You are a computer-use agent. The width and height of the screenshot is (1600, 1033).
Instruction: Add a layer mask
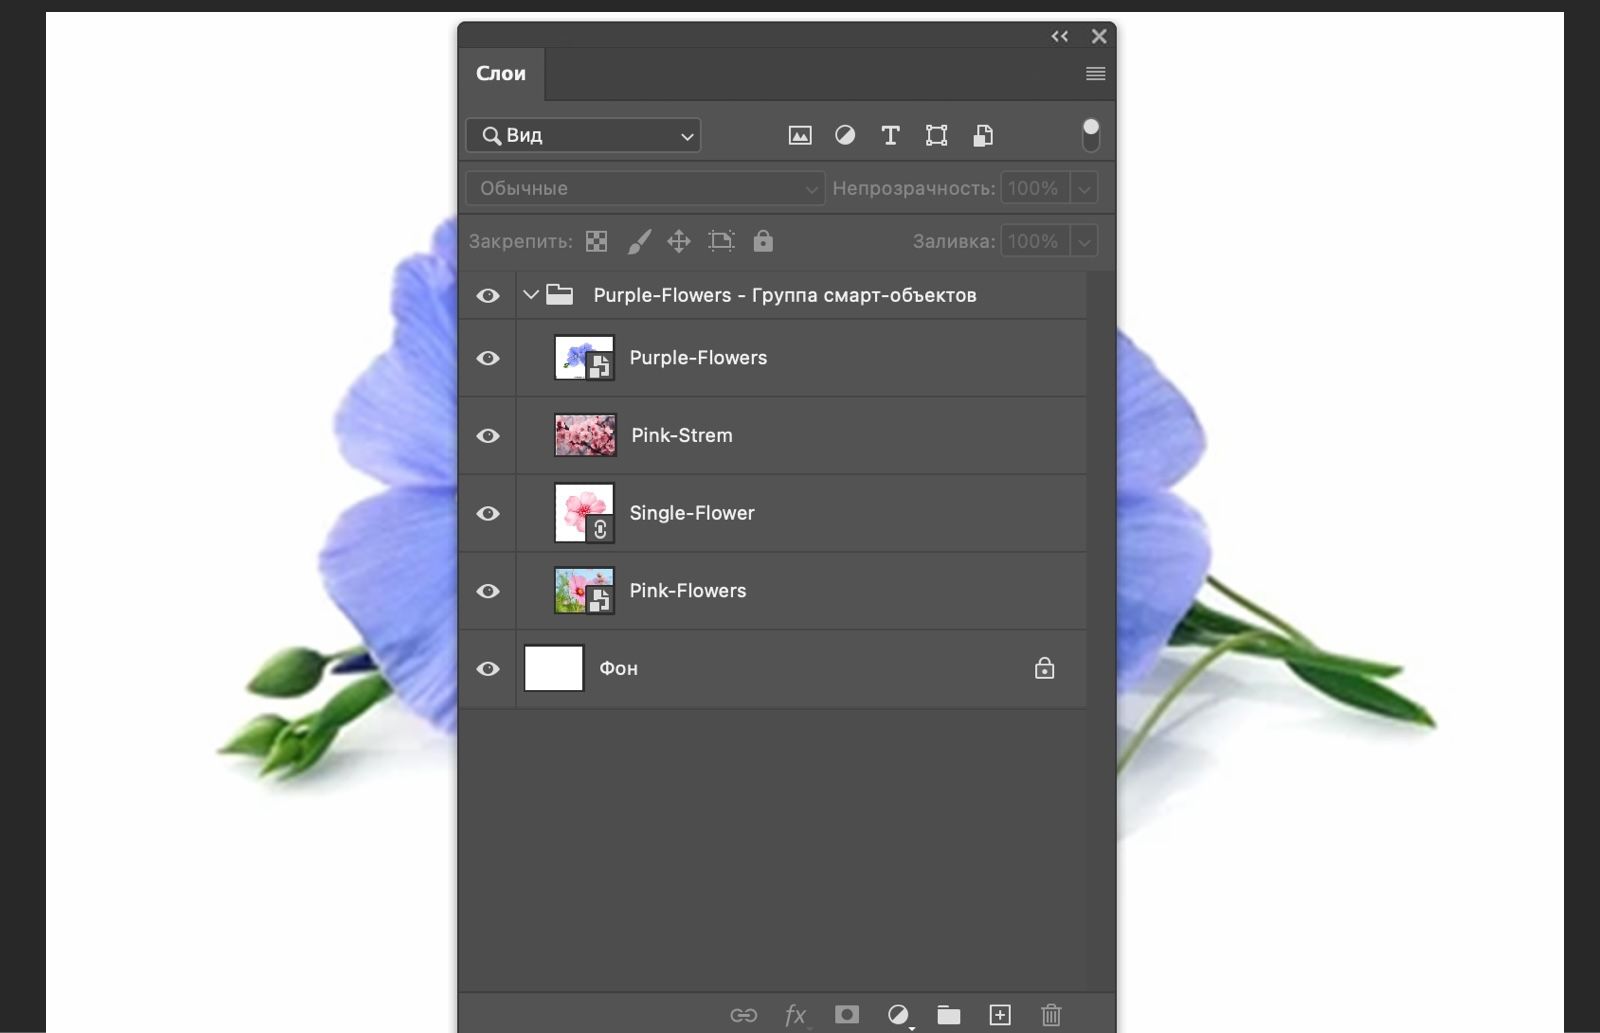point(847,1015)
